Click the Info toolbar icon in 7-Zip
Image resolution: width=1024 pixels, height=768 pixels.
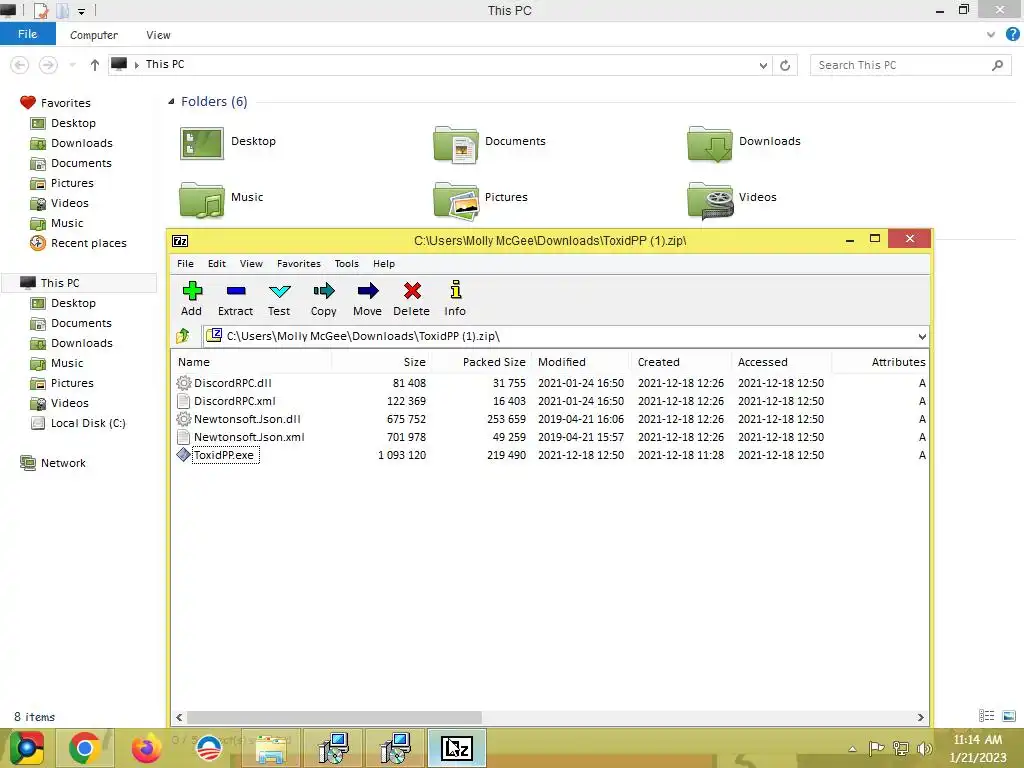coord(455,298)
